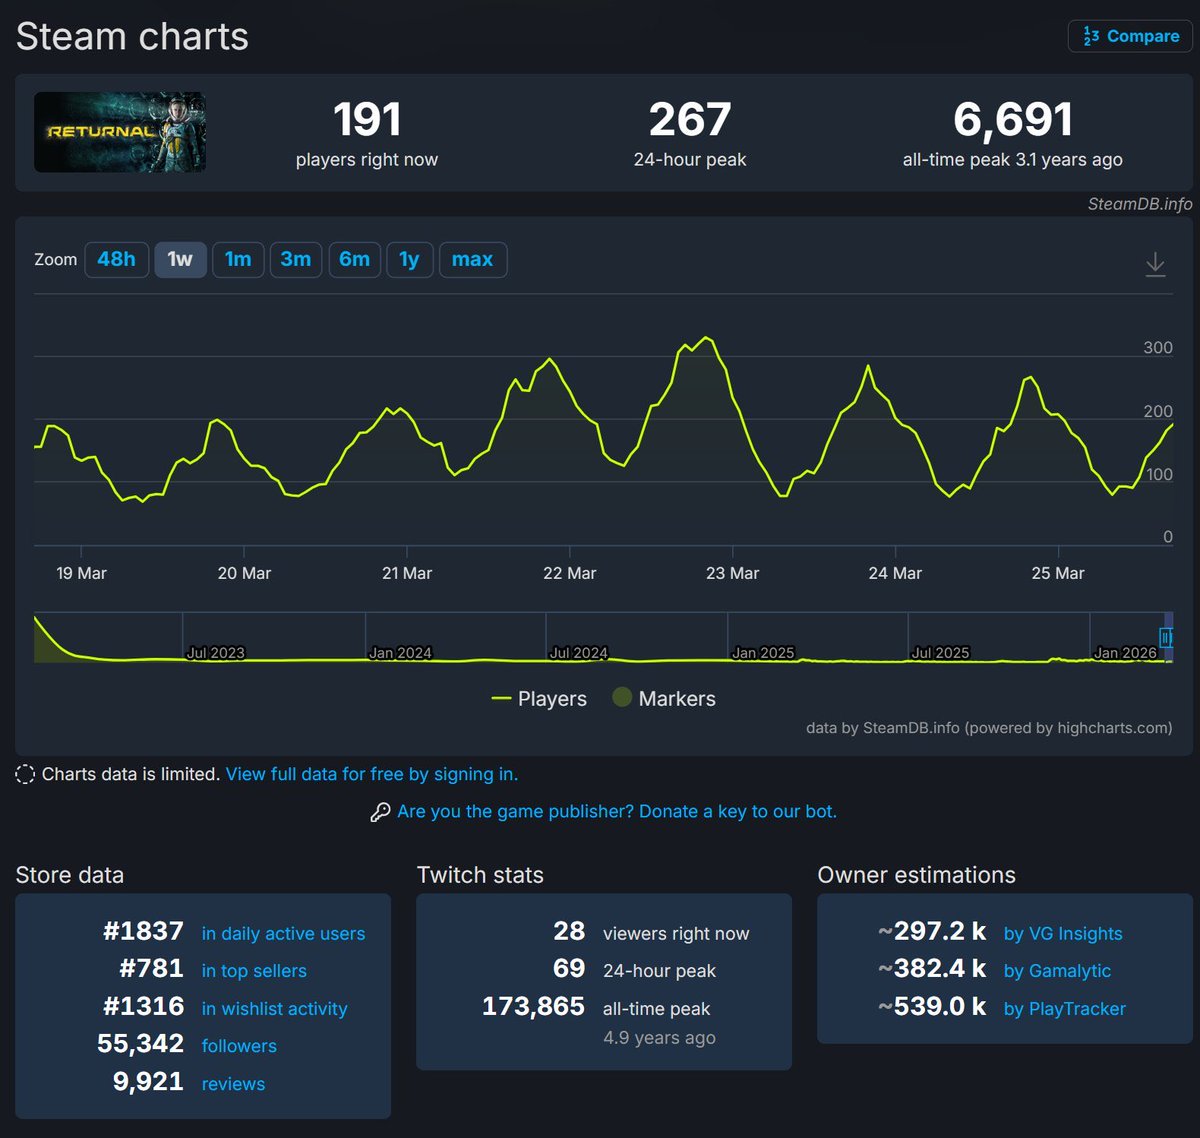1200x1138 pixels.
Task: Click the key icon beside publisher link
Action: point(380,813)
